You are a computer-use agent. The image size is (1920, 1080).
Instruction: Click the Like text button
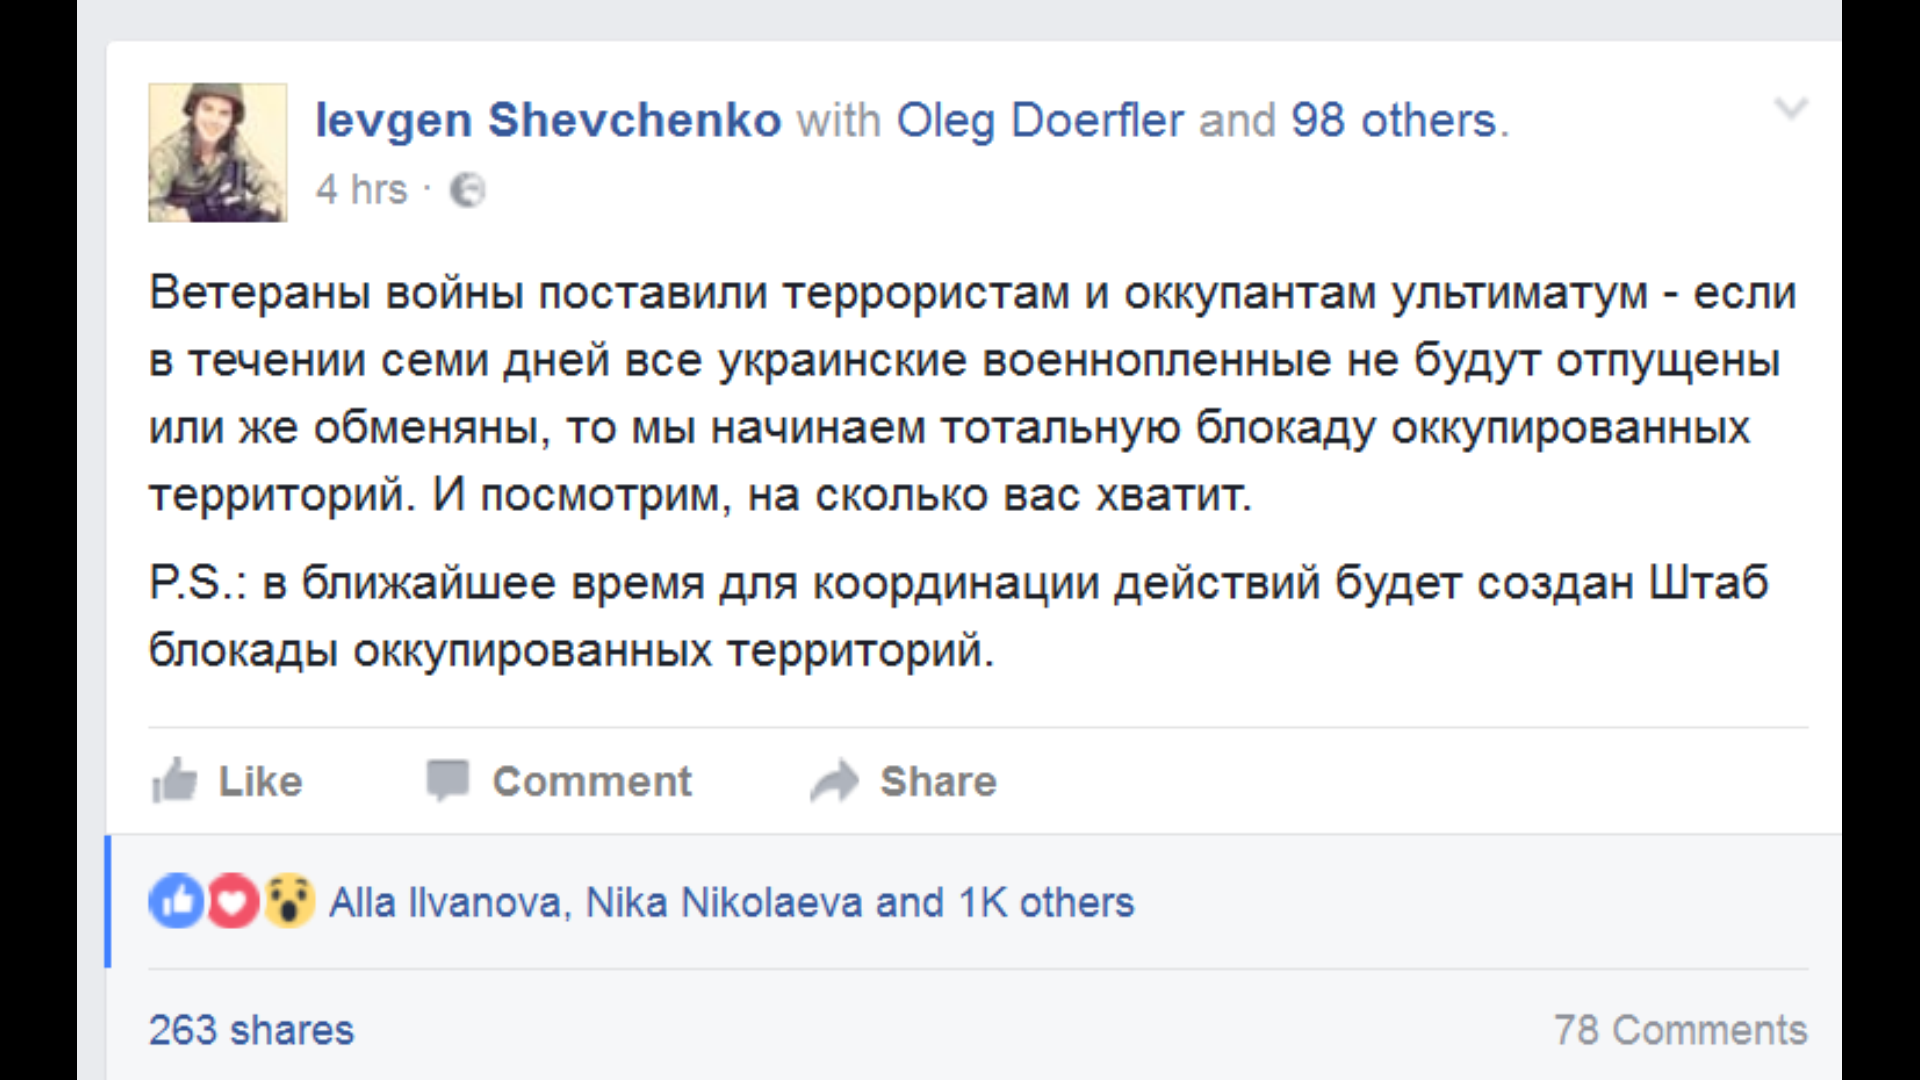[260, 781]
